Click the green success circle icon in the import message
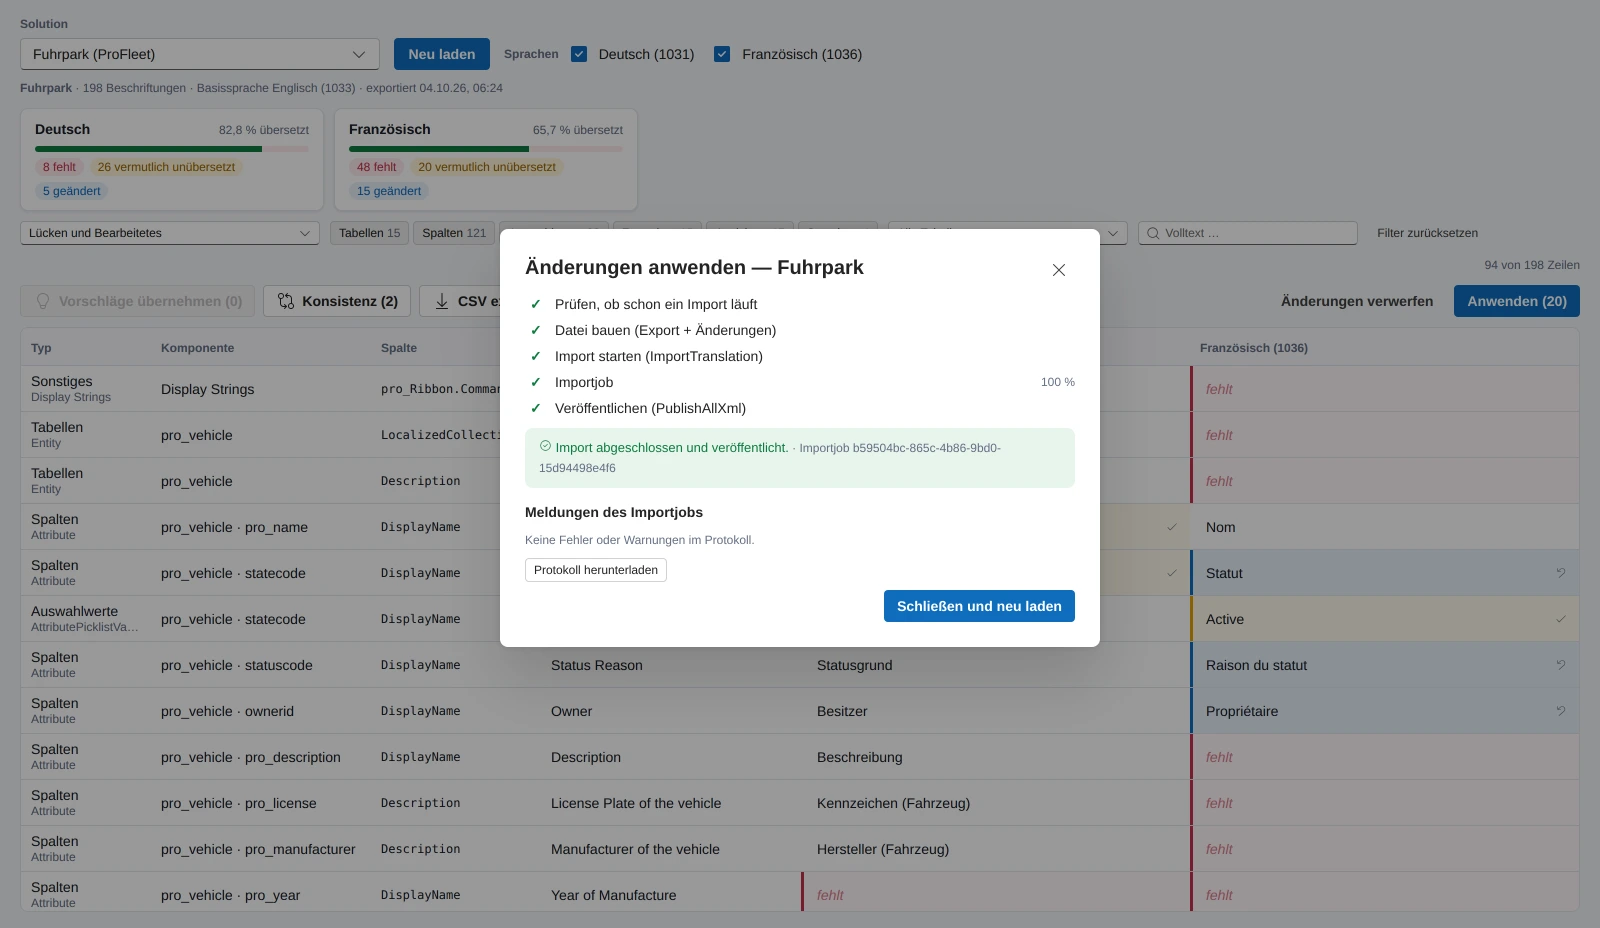 coord(545,446)
